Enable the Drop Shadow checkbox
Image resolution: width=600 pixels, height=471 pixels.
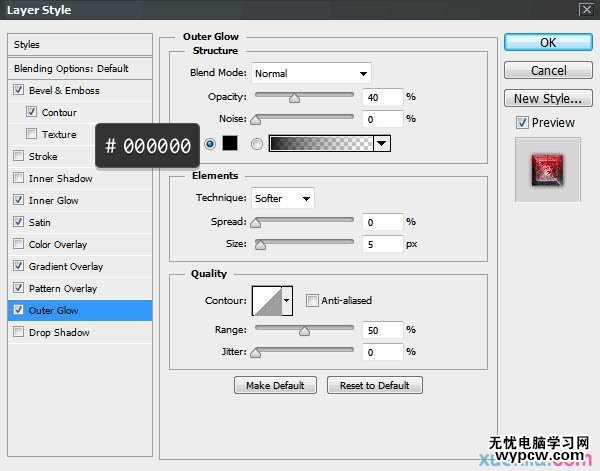coord(18,332)
